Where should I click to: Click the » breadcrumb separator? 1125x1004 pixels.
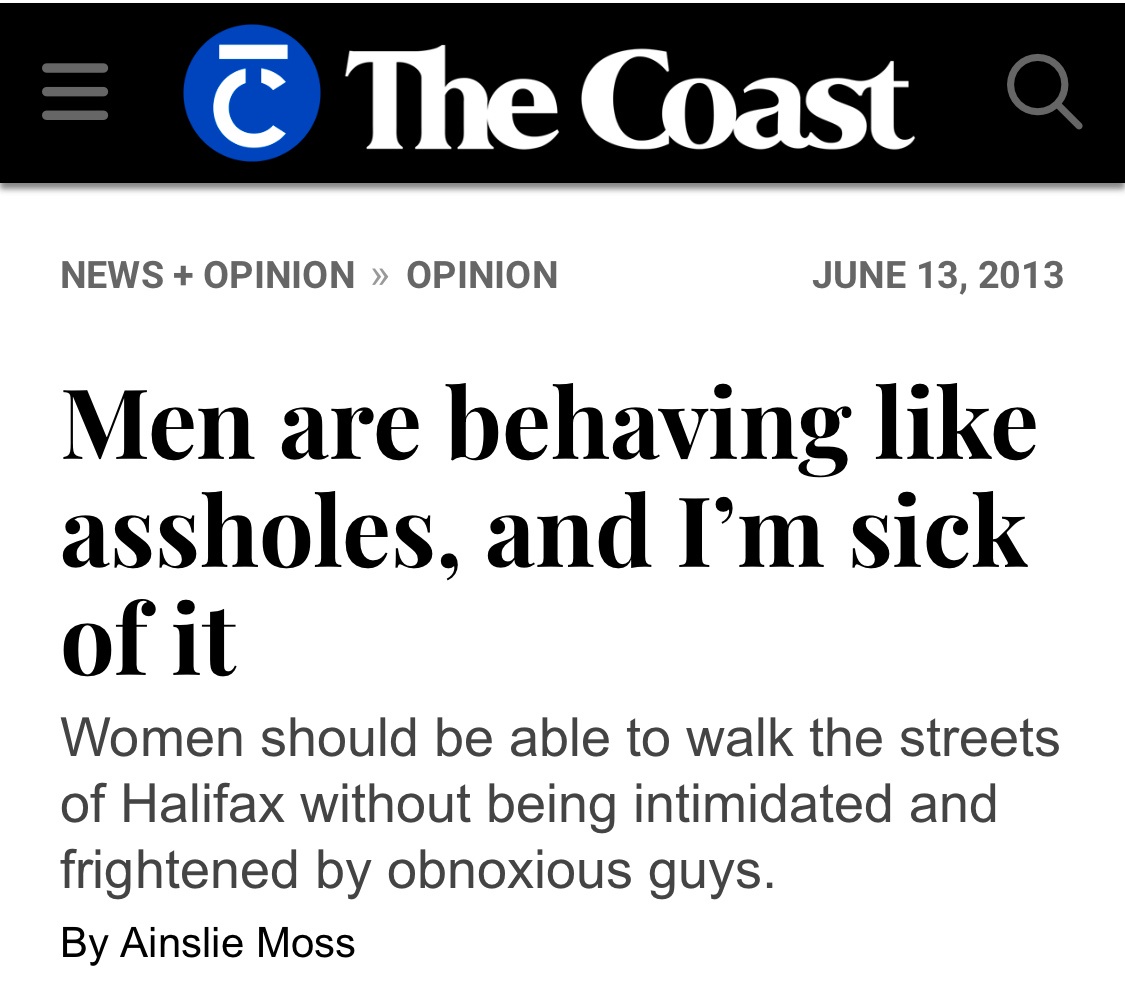click(380, 276)
